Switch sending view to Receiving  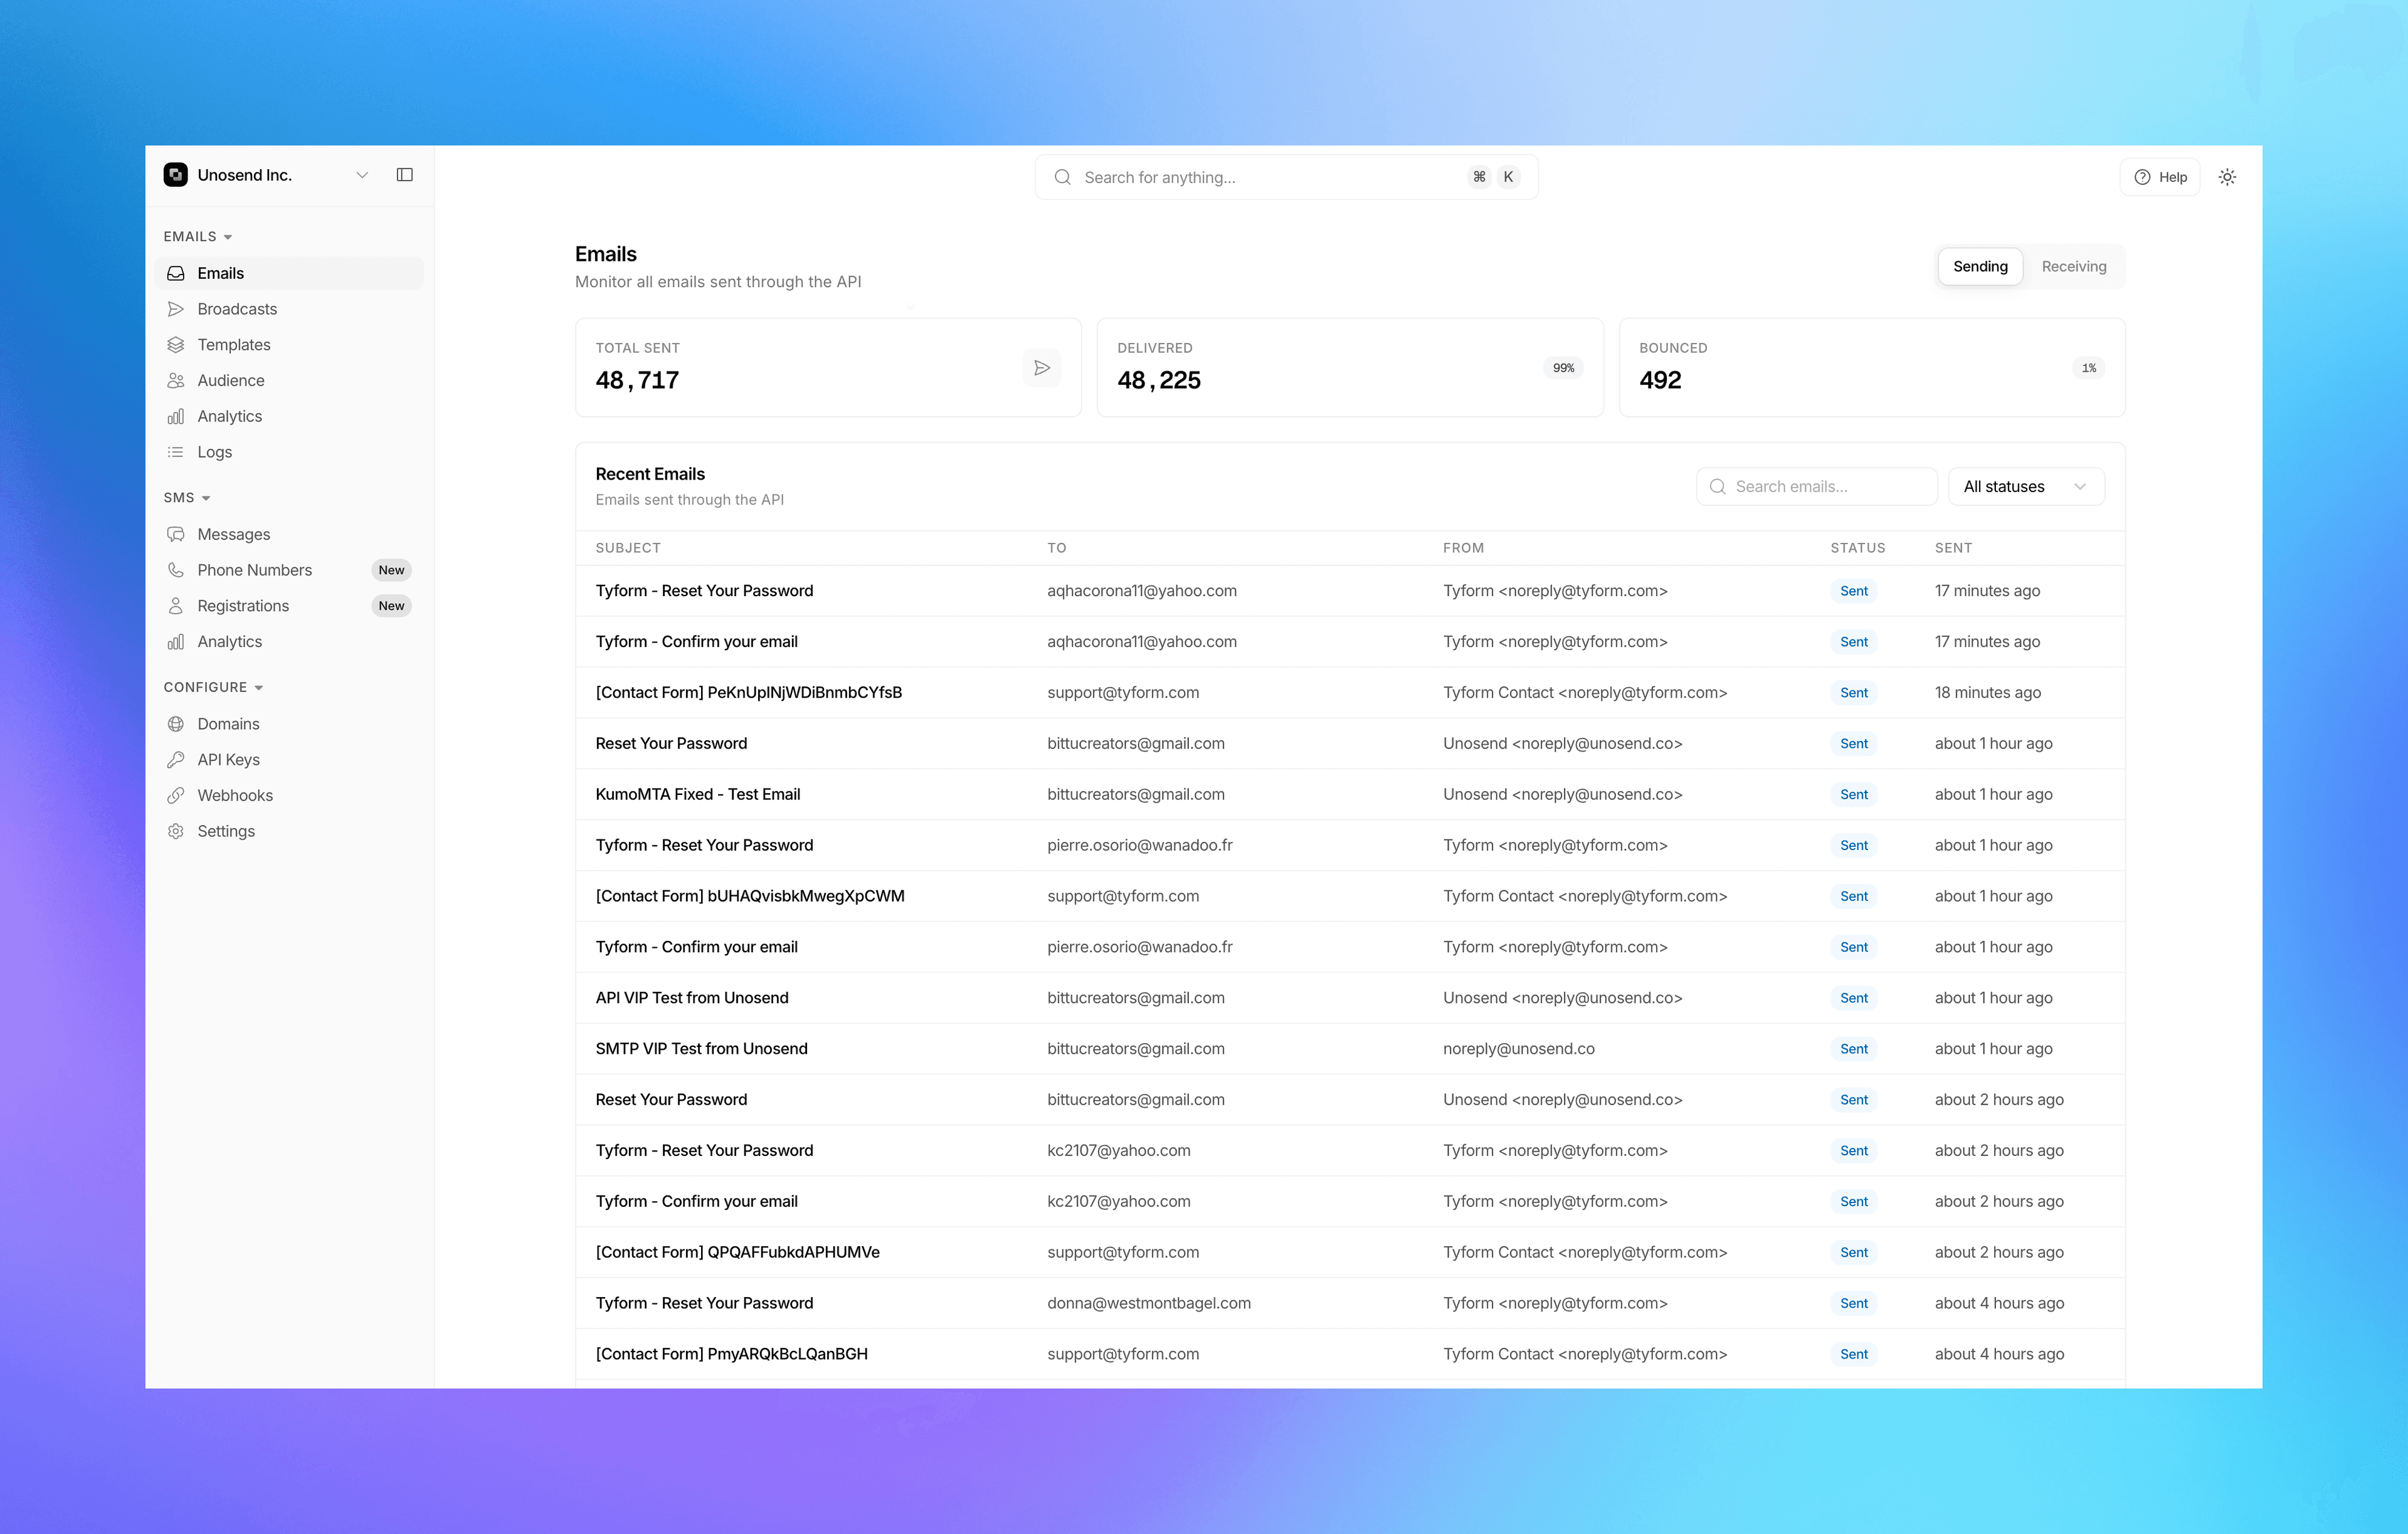[2073, 266]
